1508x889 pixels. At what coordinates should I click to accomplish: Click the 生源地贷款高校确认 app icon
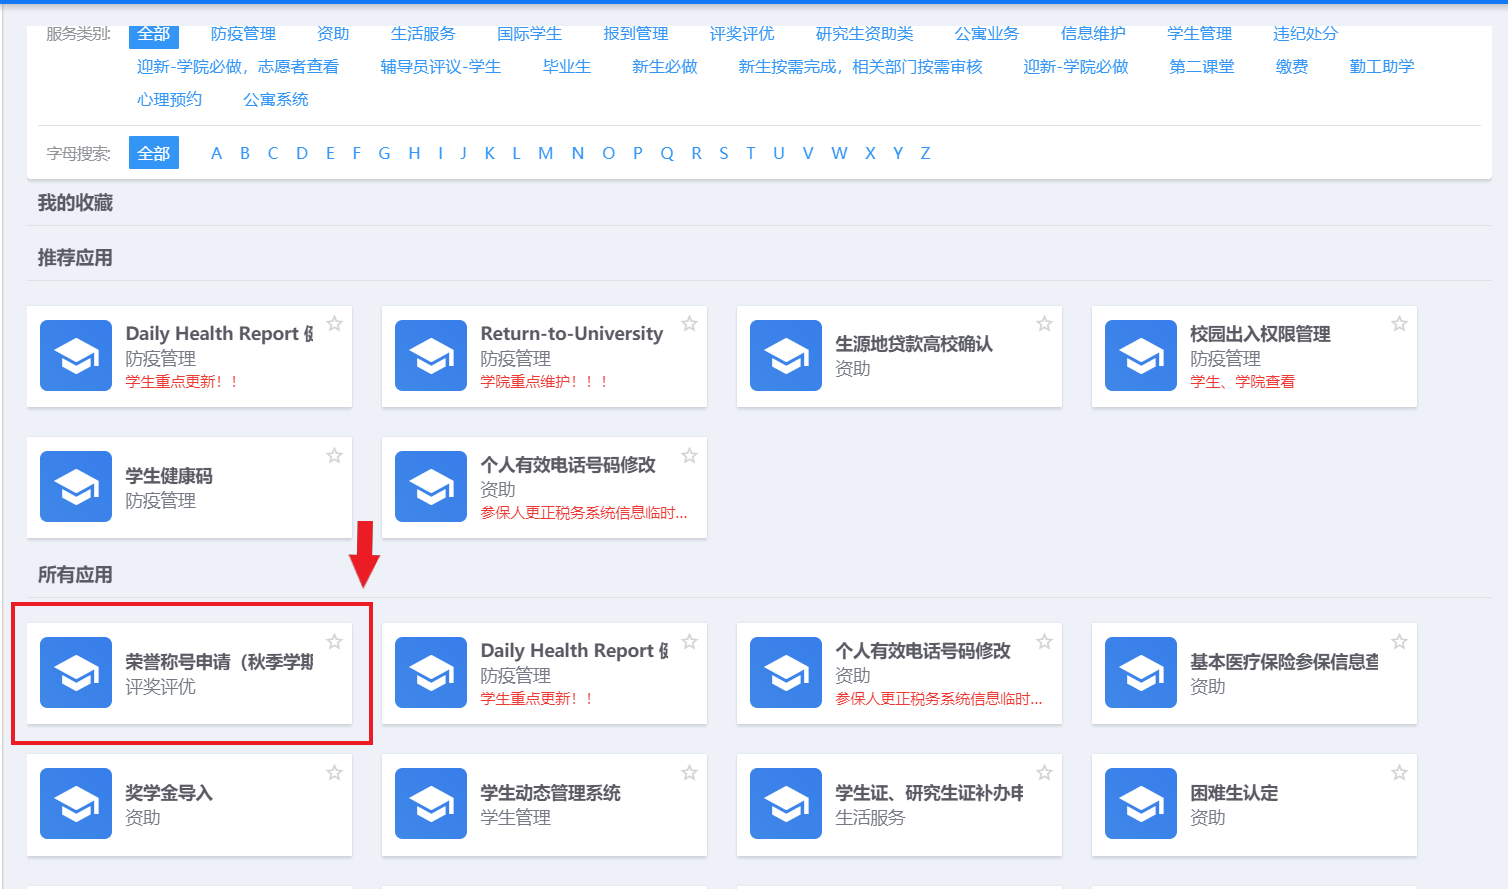click(x=786, y=356)
